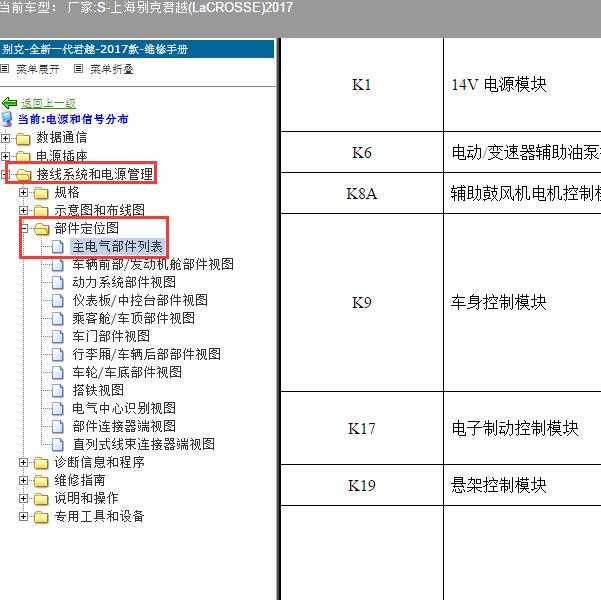Screen dimensions: 601x600
Task: Open 搭铁视图 page
Action: tap(98, 390)
